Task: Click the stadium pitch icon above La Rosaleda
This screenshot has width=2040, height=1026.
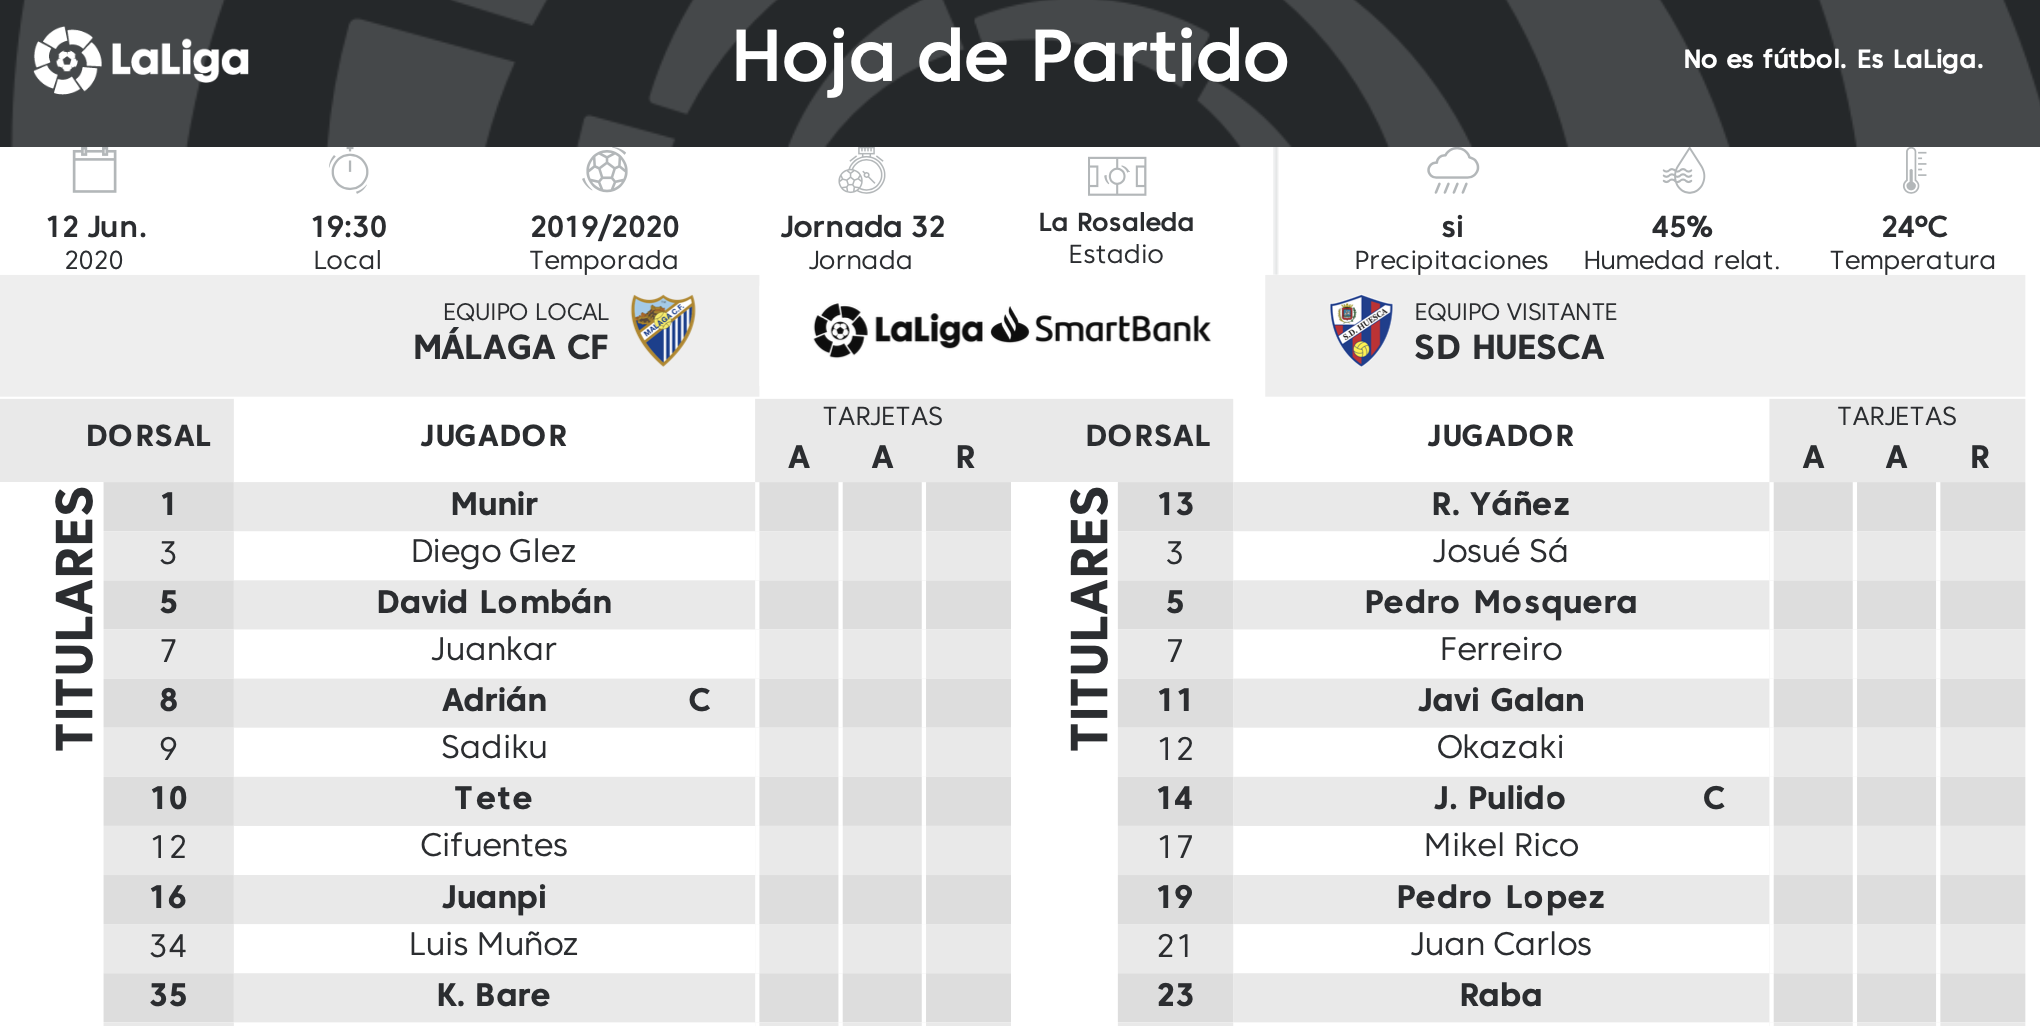Action: tap(1116, 176)
